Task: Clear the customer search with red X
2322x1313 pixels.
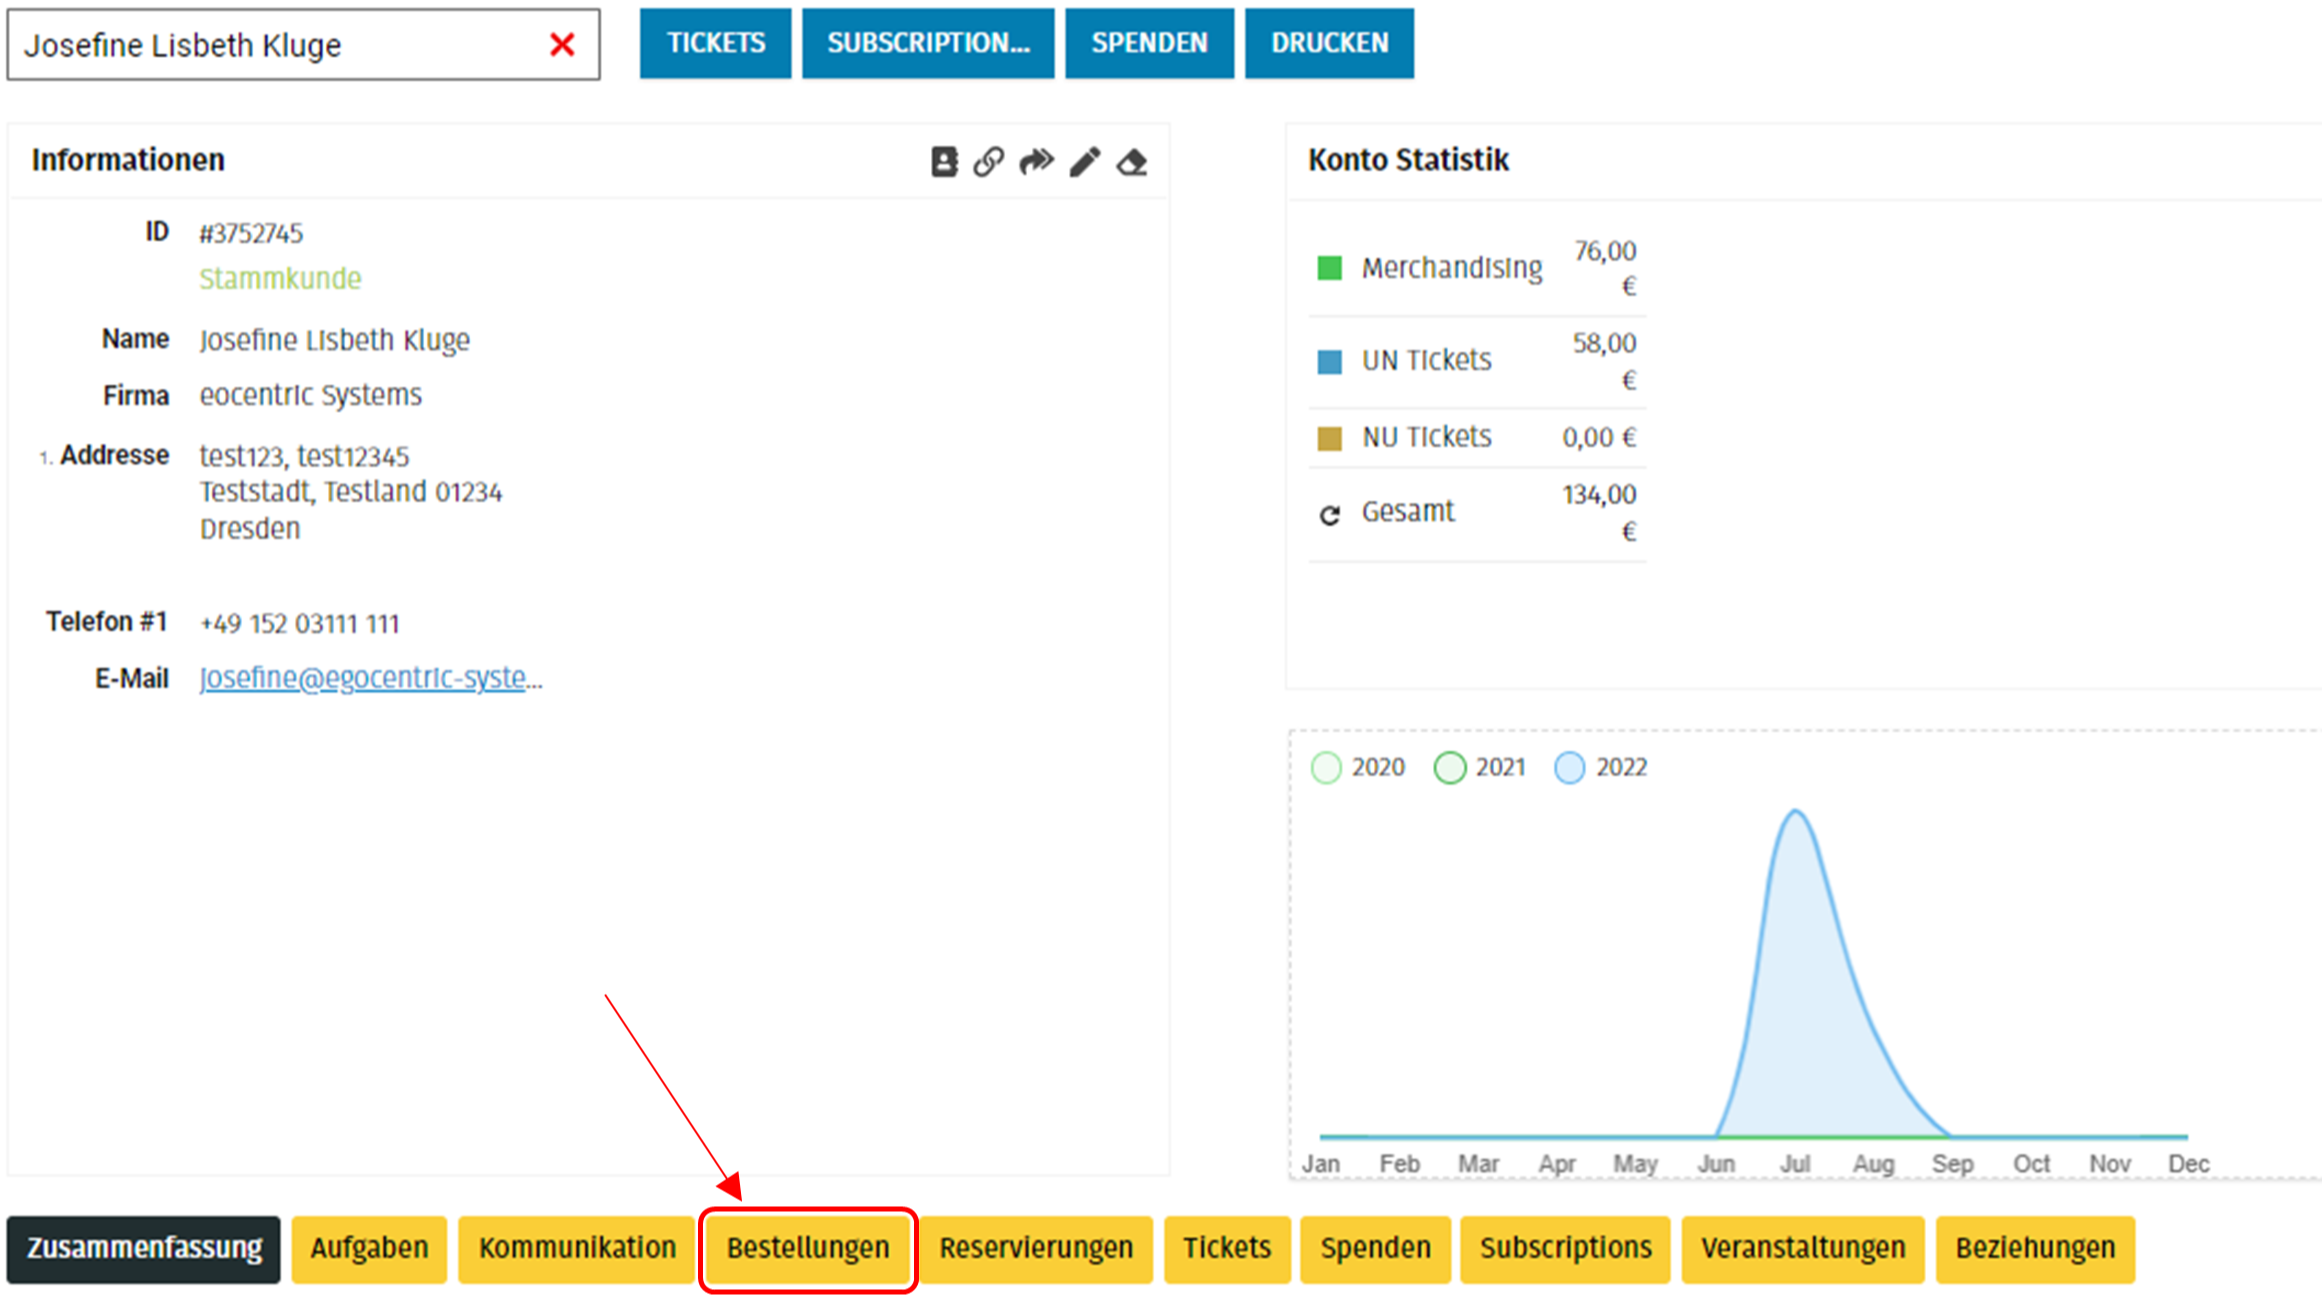Action: coord(562,45)
